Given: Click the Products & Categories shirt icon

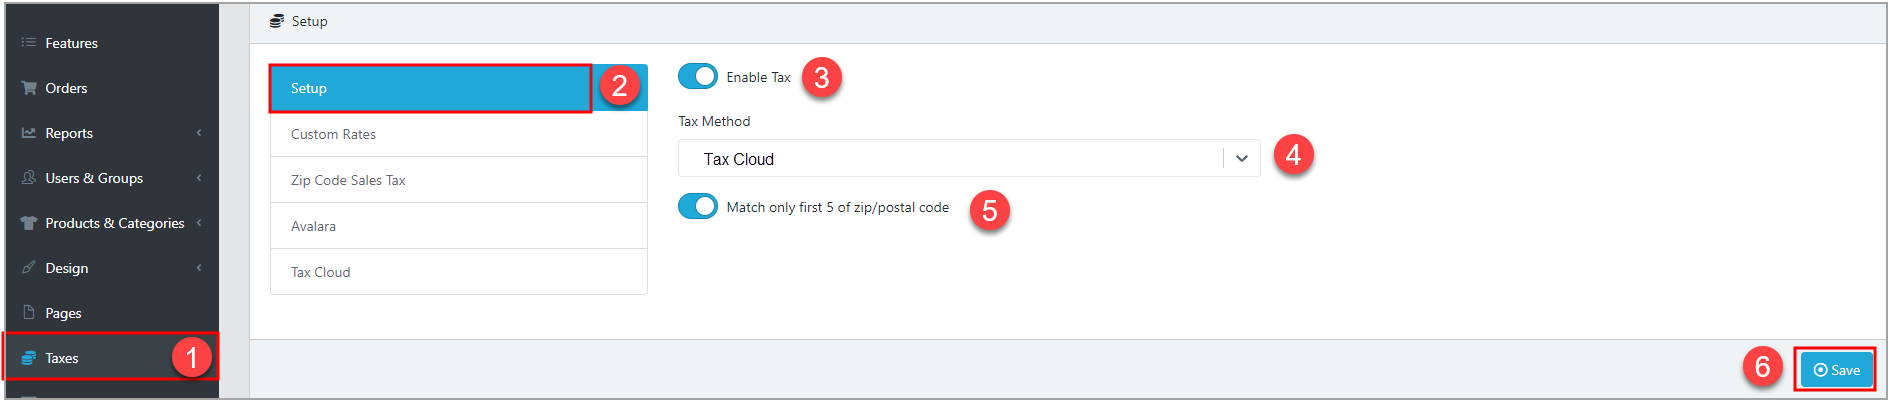Looking at the screenshot, I should click(x=29, y=223).
